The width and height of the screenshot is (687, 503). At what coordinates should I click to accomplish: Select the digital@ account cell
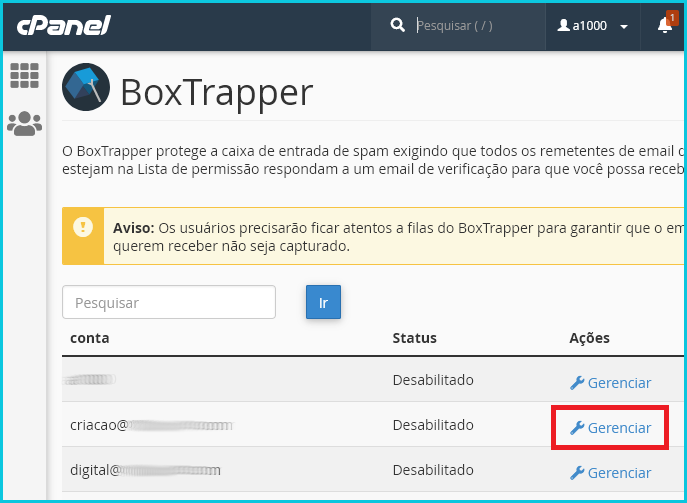click(145, 470)
